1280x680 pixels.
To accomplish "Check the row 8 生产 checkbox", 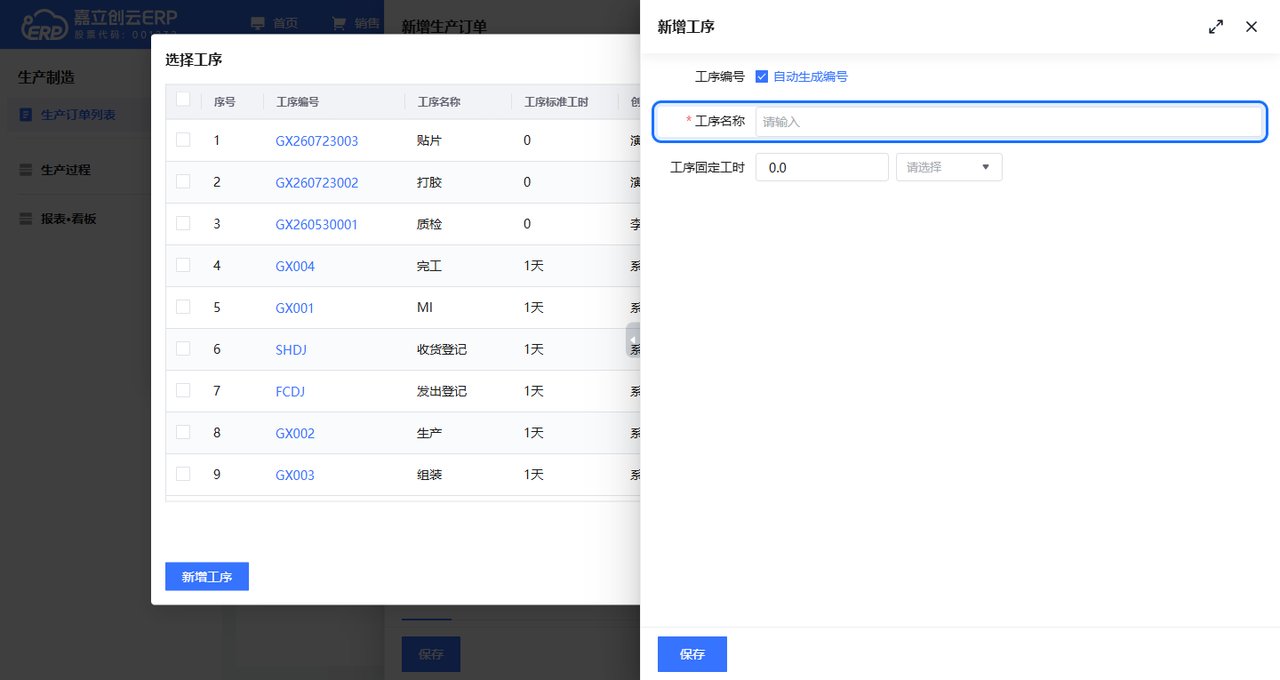I will coord(183,432).
